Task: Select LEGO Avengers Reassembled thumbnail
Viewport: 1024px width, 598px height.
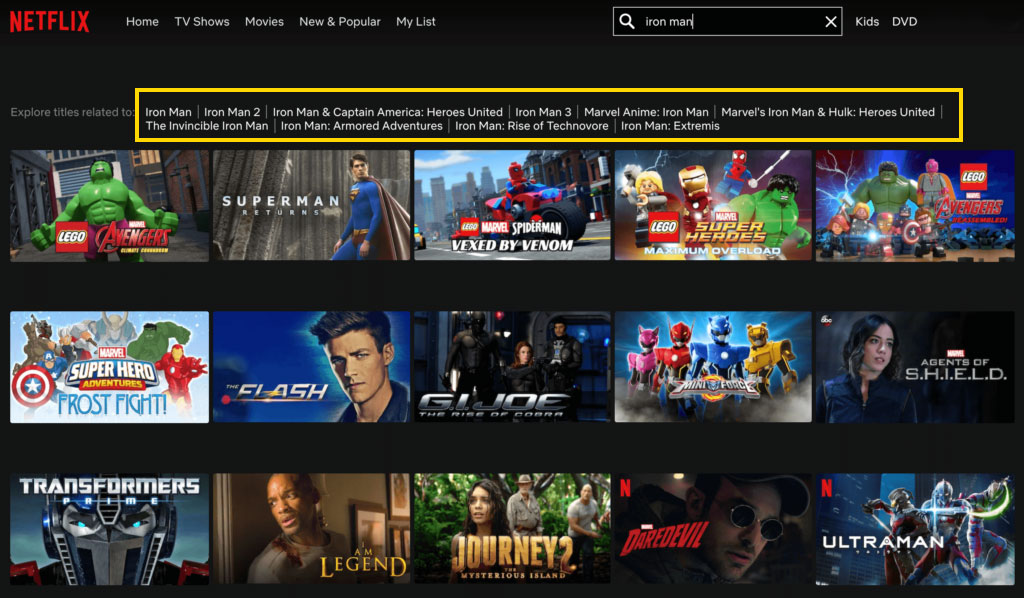Action: click(x=915, y=206)
